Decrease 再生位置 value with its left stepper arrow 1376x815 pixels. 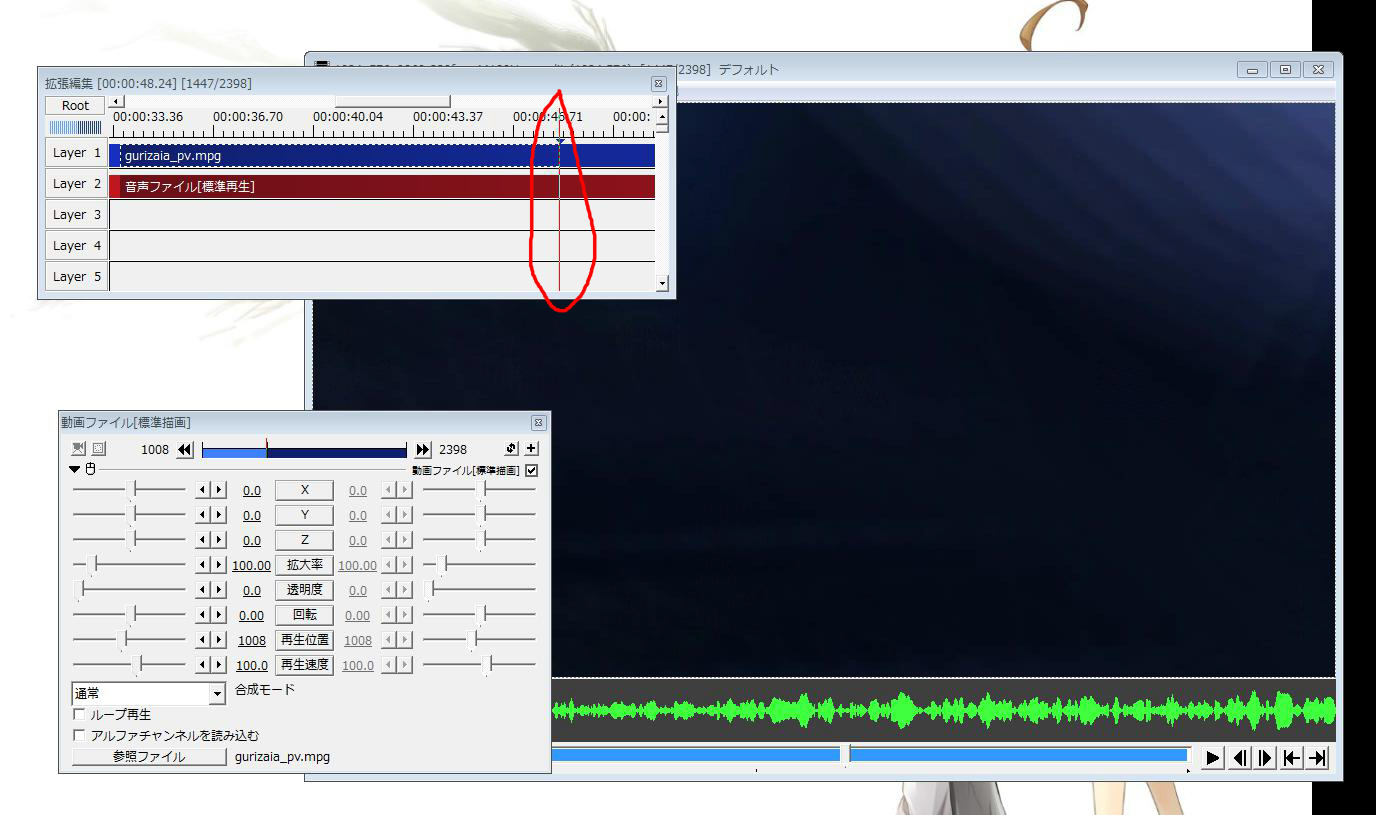pyautogui.click(x=201, y=640)
